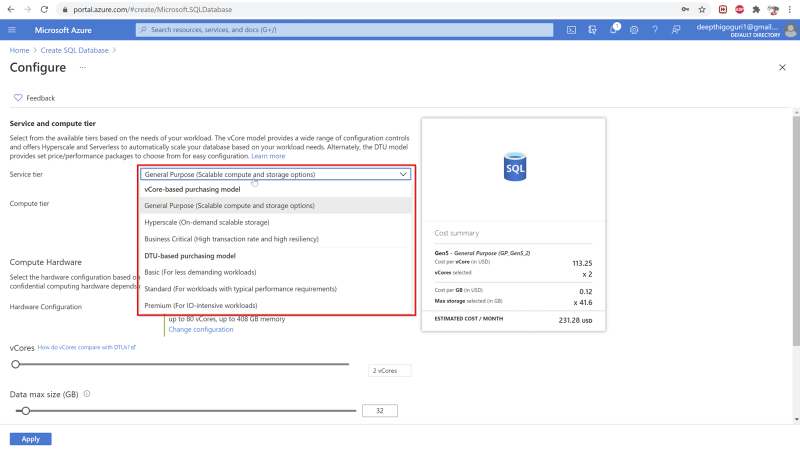
Task: Open Cloud Shell from the top bar
Action: click(571, 30)
